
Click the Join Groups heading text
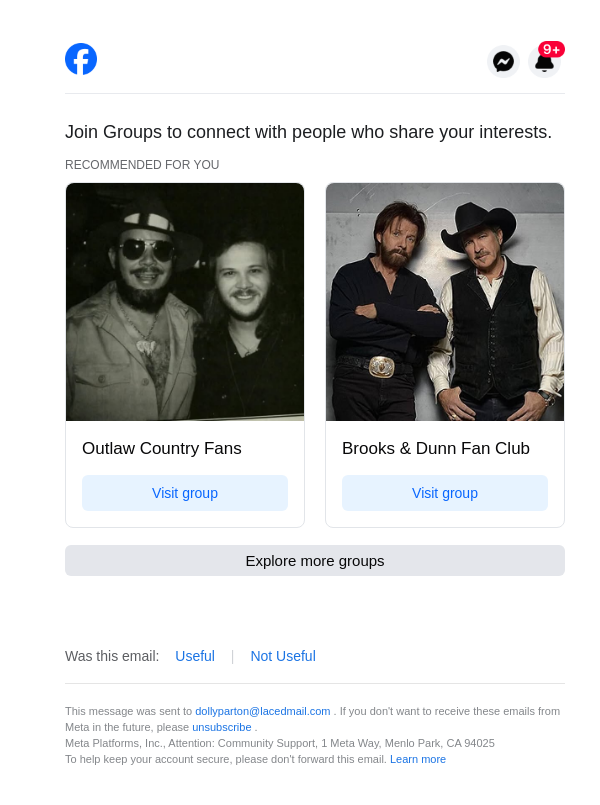[x=308, y=132]
